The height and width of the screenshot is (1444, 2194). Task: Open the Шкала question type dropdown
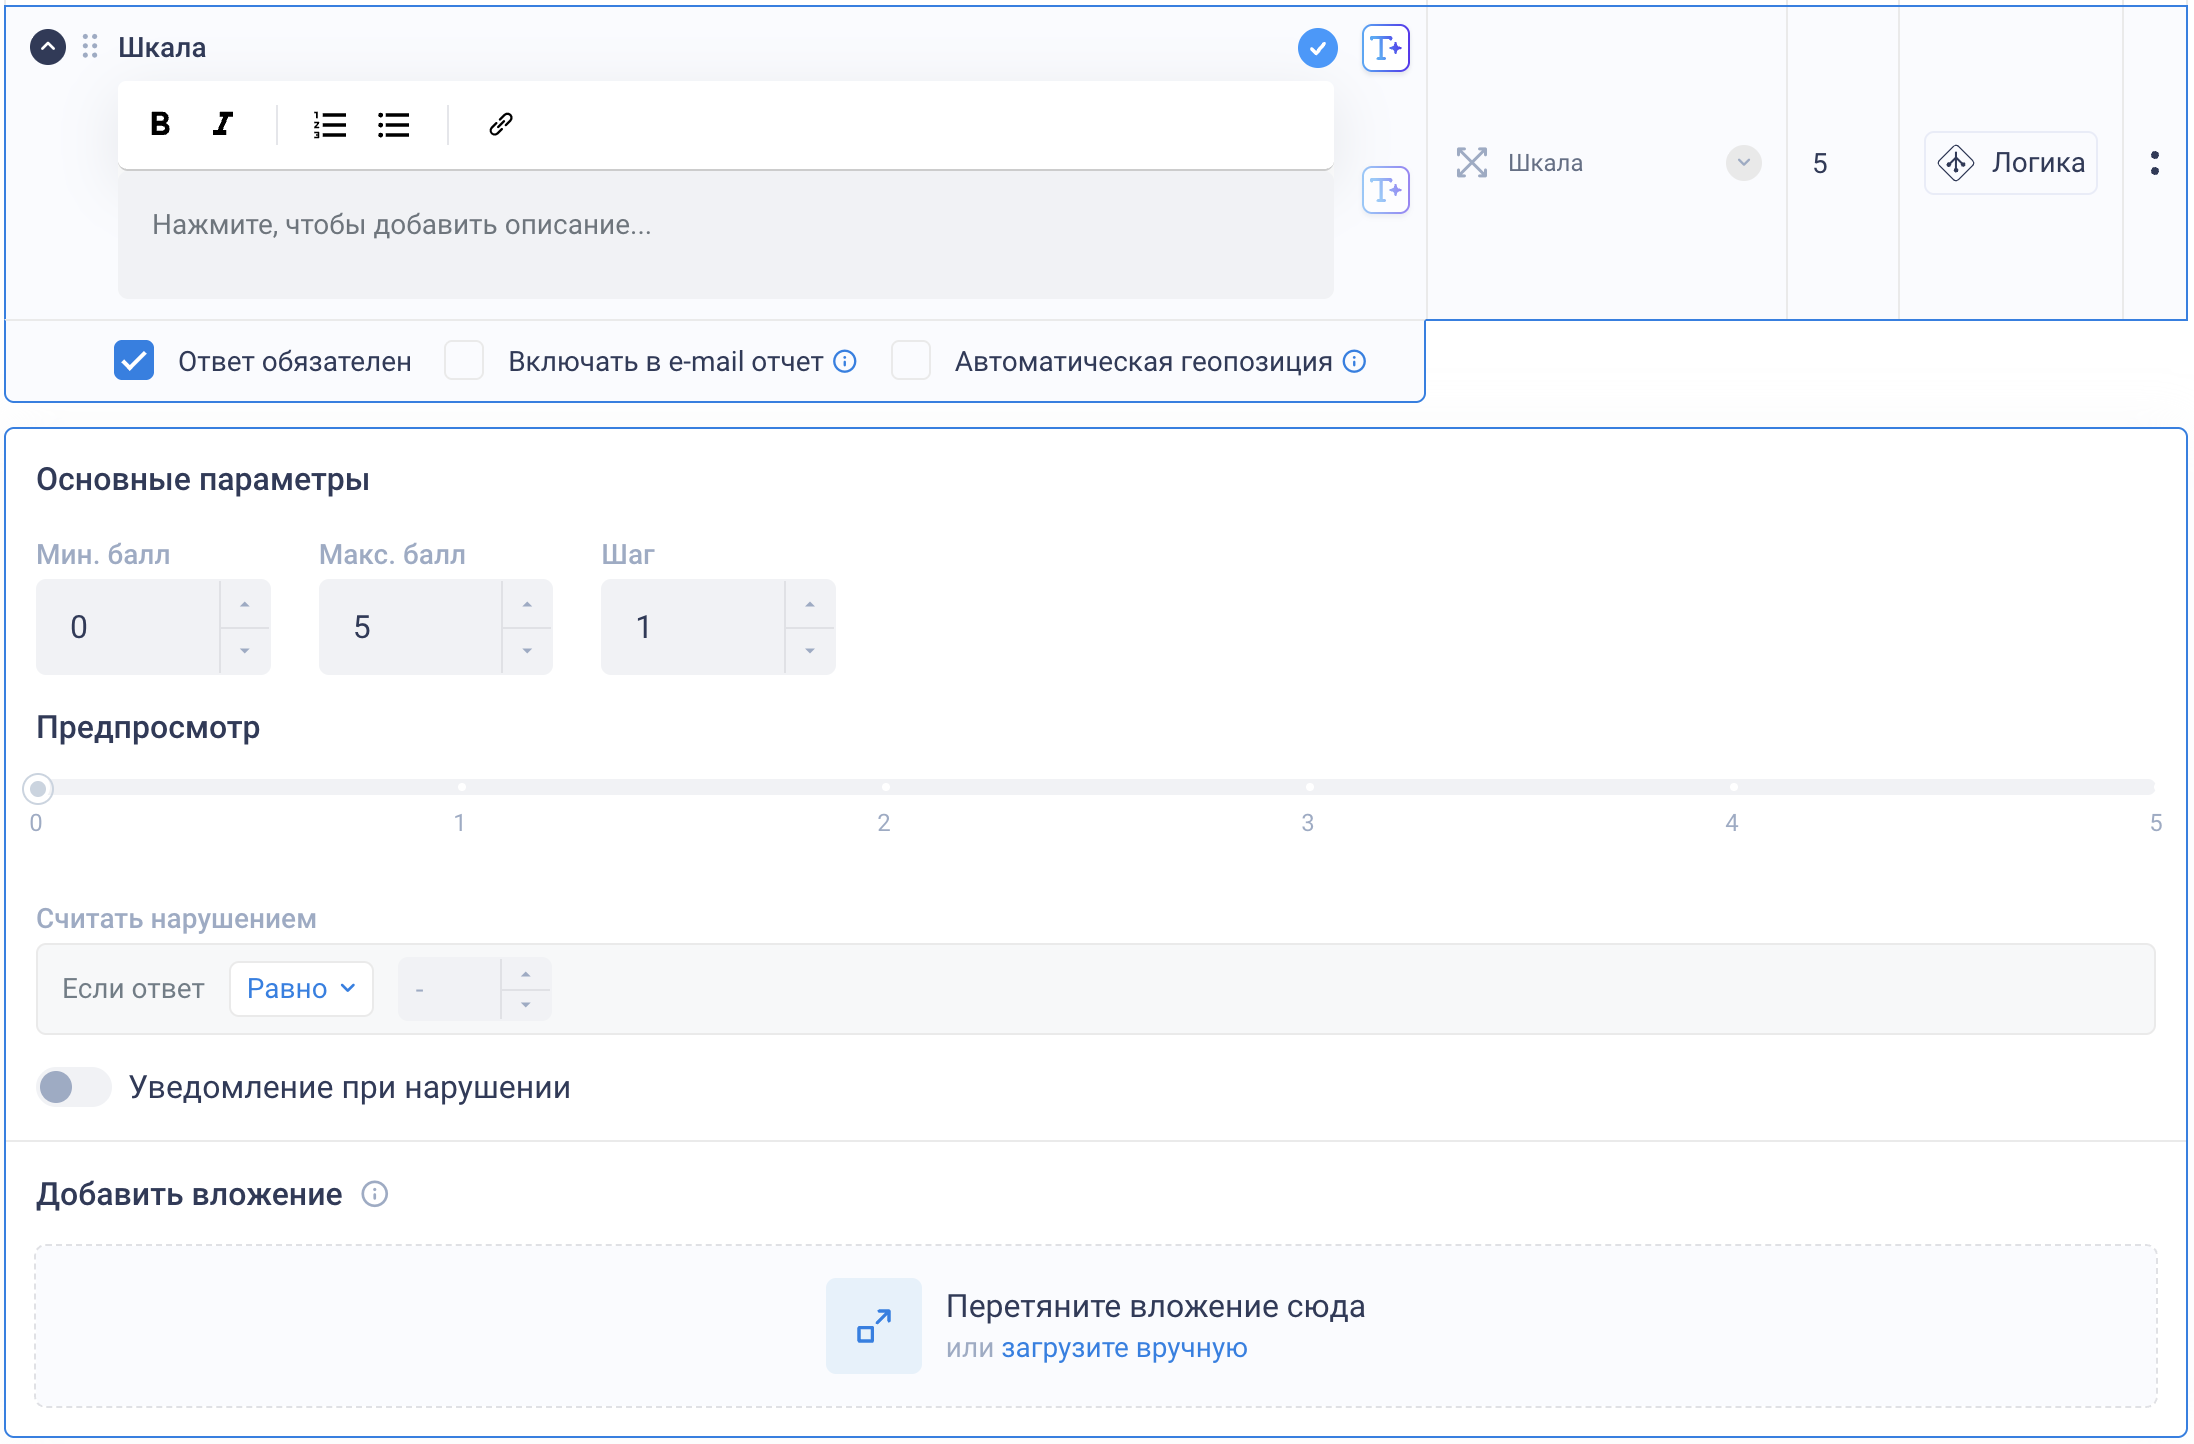point(1743,163)
